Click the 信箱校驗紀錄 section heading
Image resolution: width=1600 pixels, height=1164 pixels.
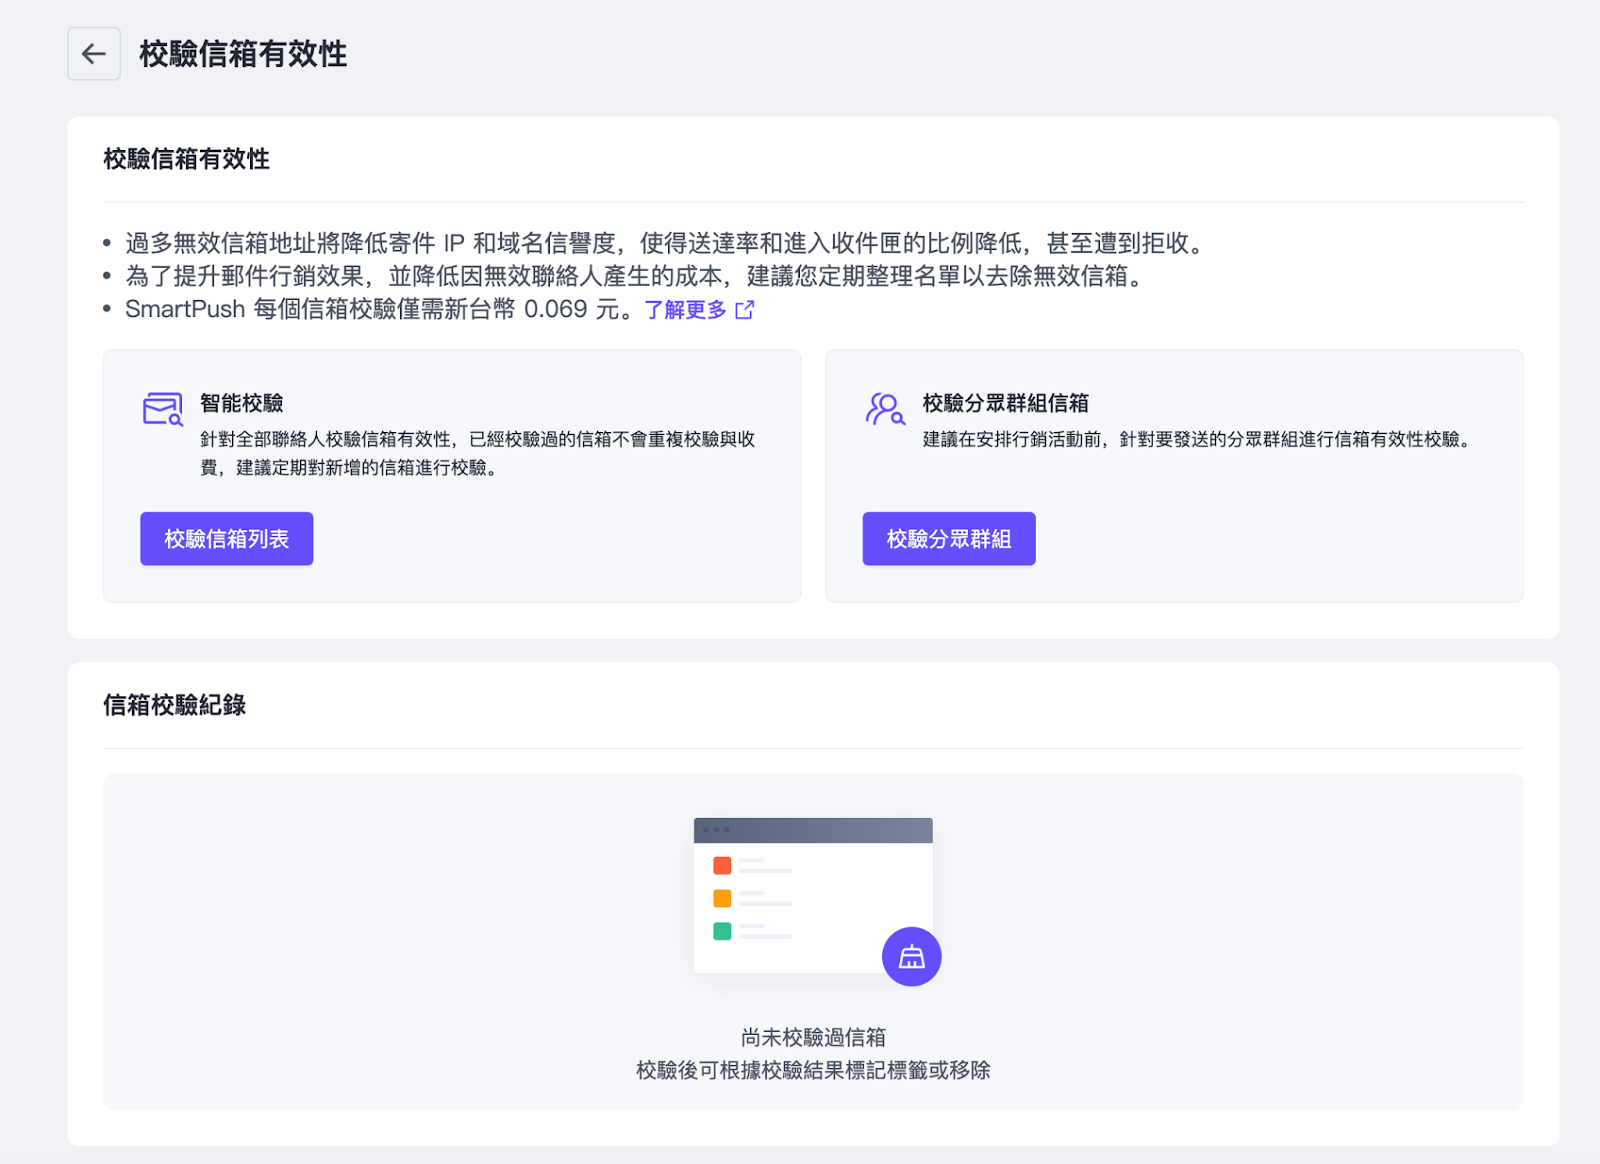point(175,705)
